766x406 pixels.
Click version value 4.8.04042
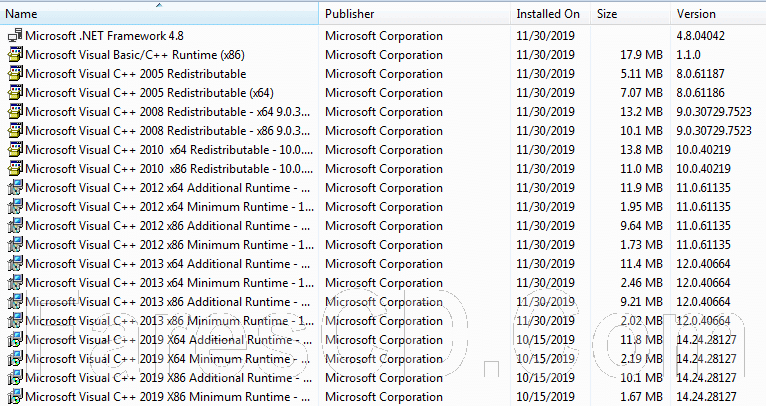(x=701, y=36)
